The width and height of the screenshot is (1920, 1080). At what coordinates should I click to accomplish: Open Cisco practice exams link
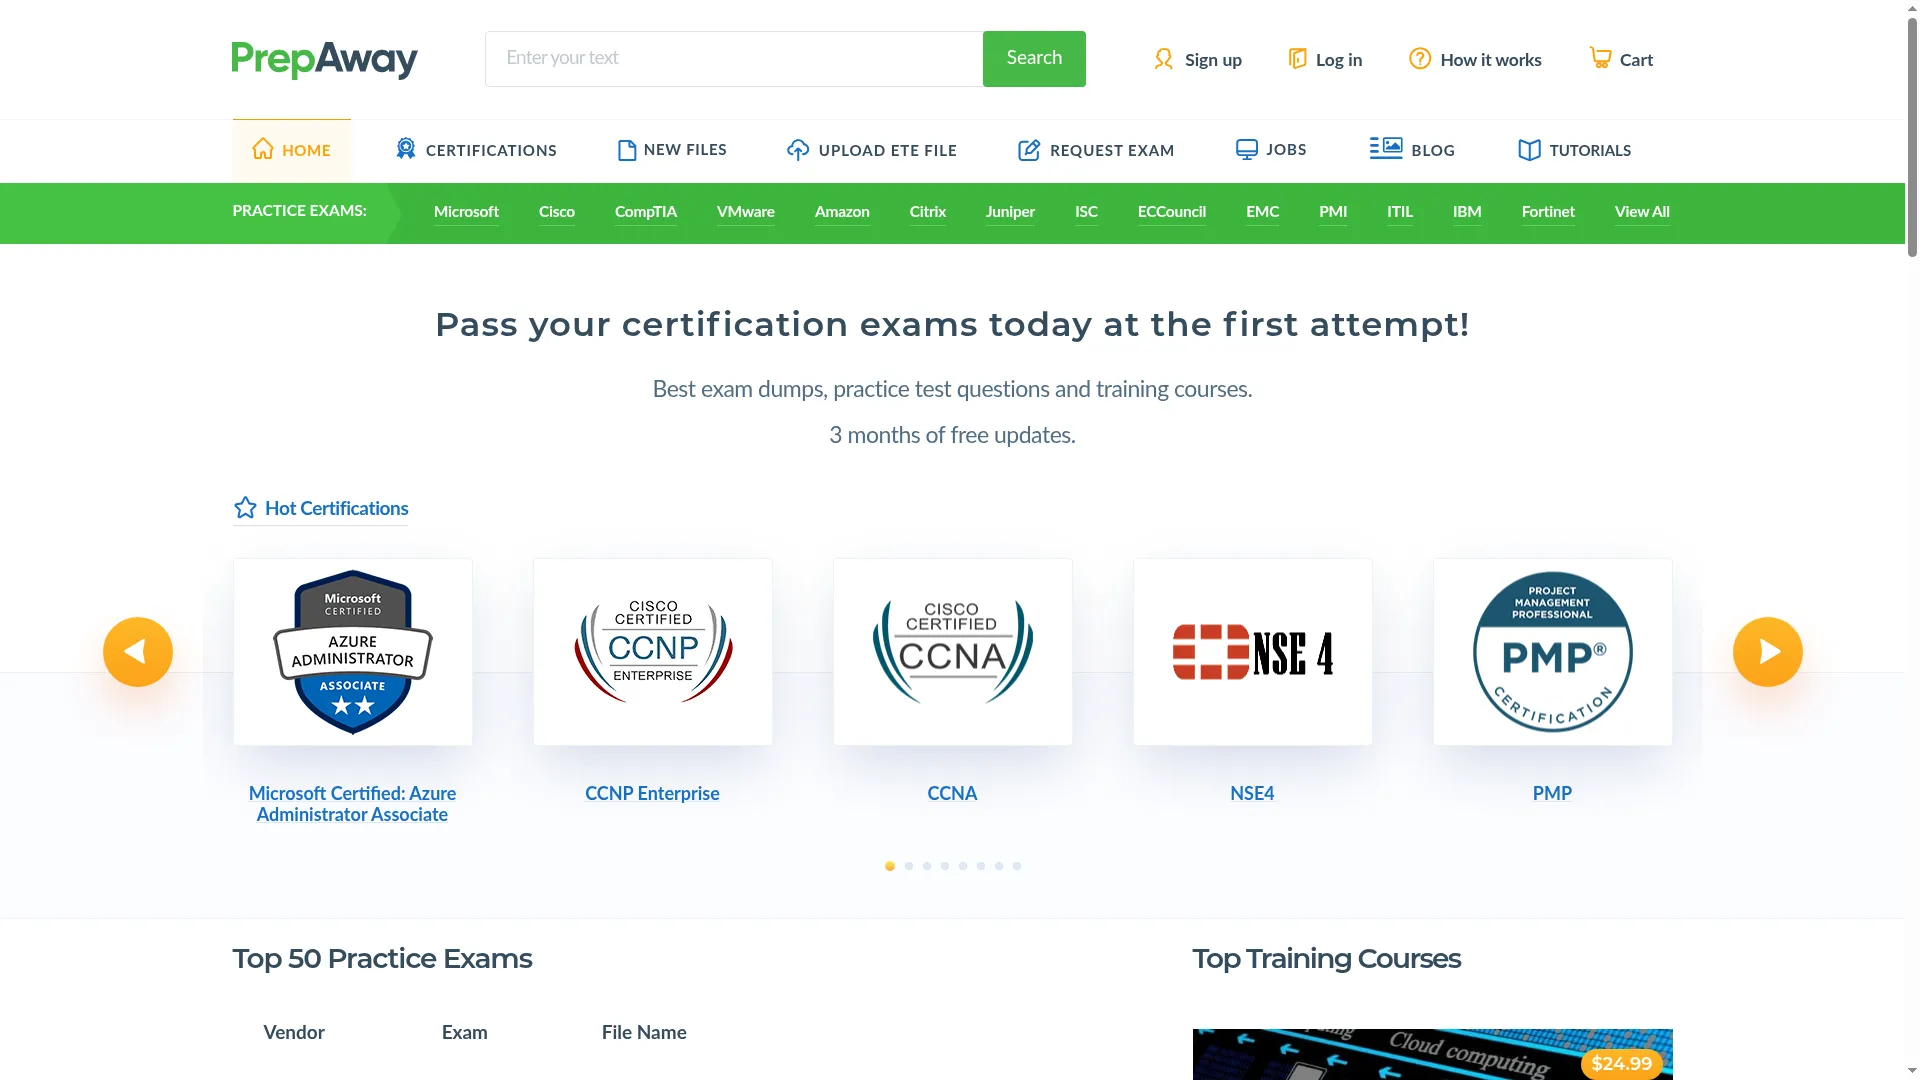click(x=557, y=212)
